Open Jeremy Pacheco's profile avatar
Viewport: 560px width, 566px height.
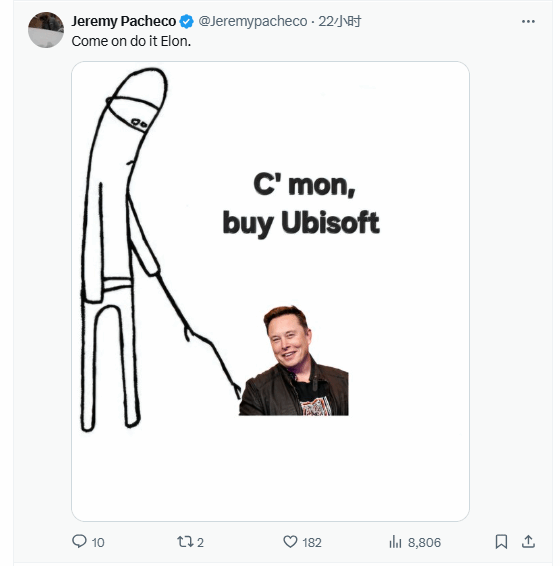click(46, 30)
